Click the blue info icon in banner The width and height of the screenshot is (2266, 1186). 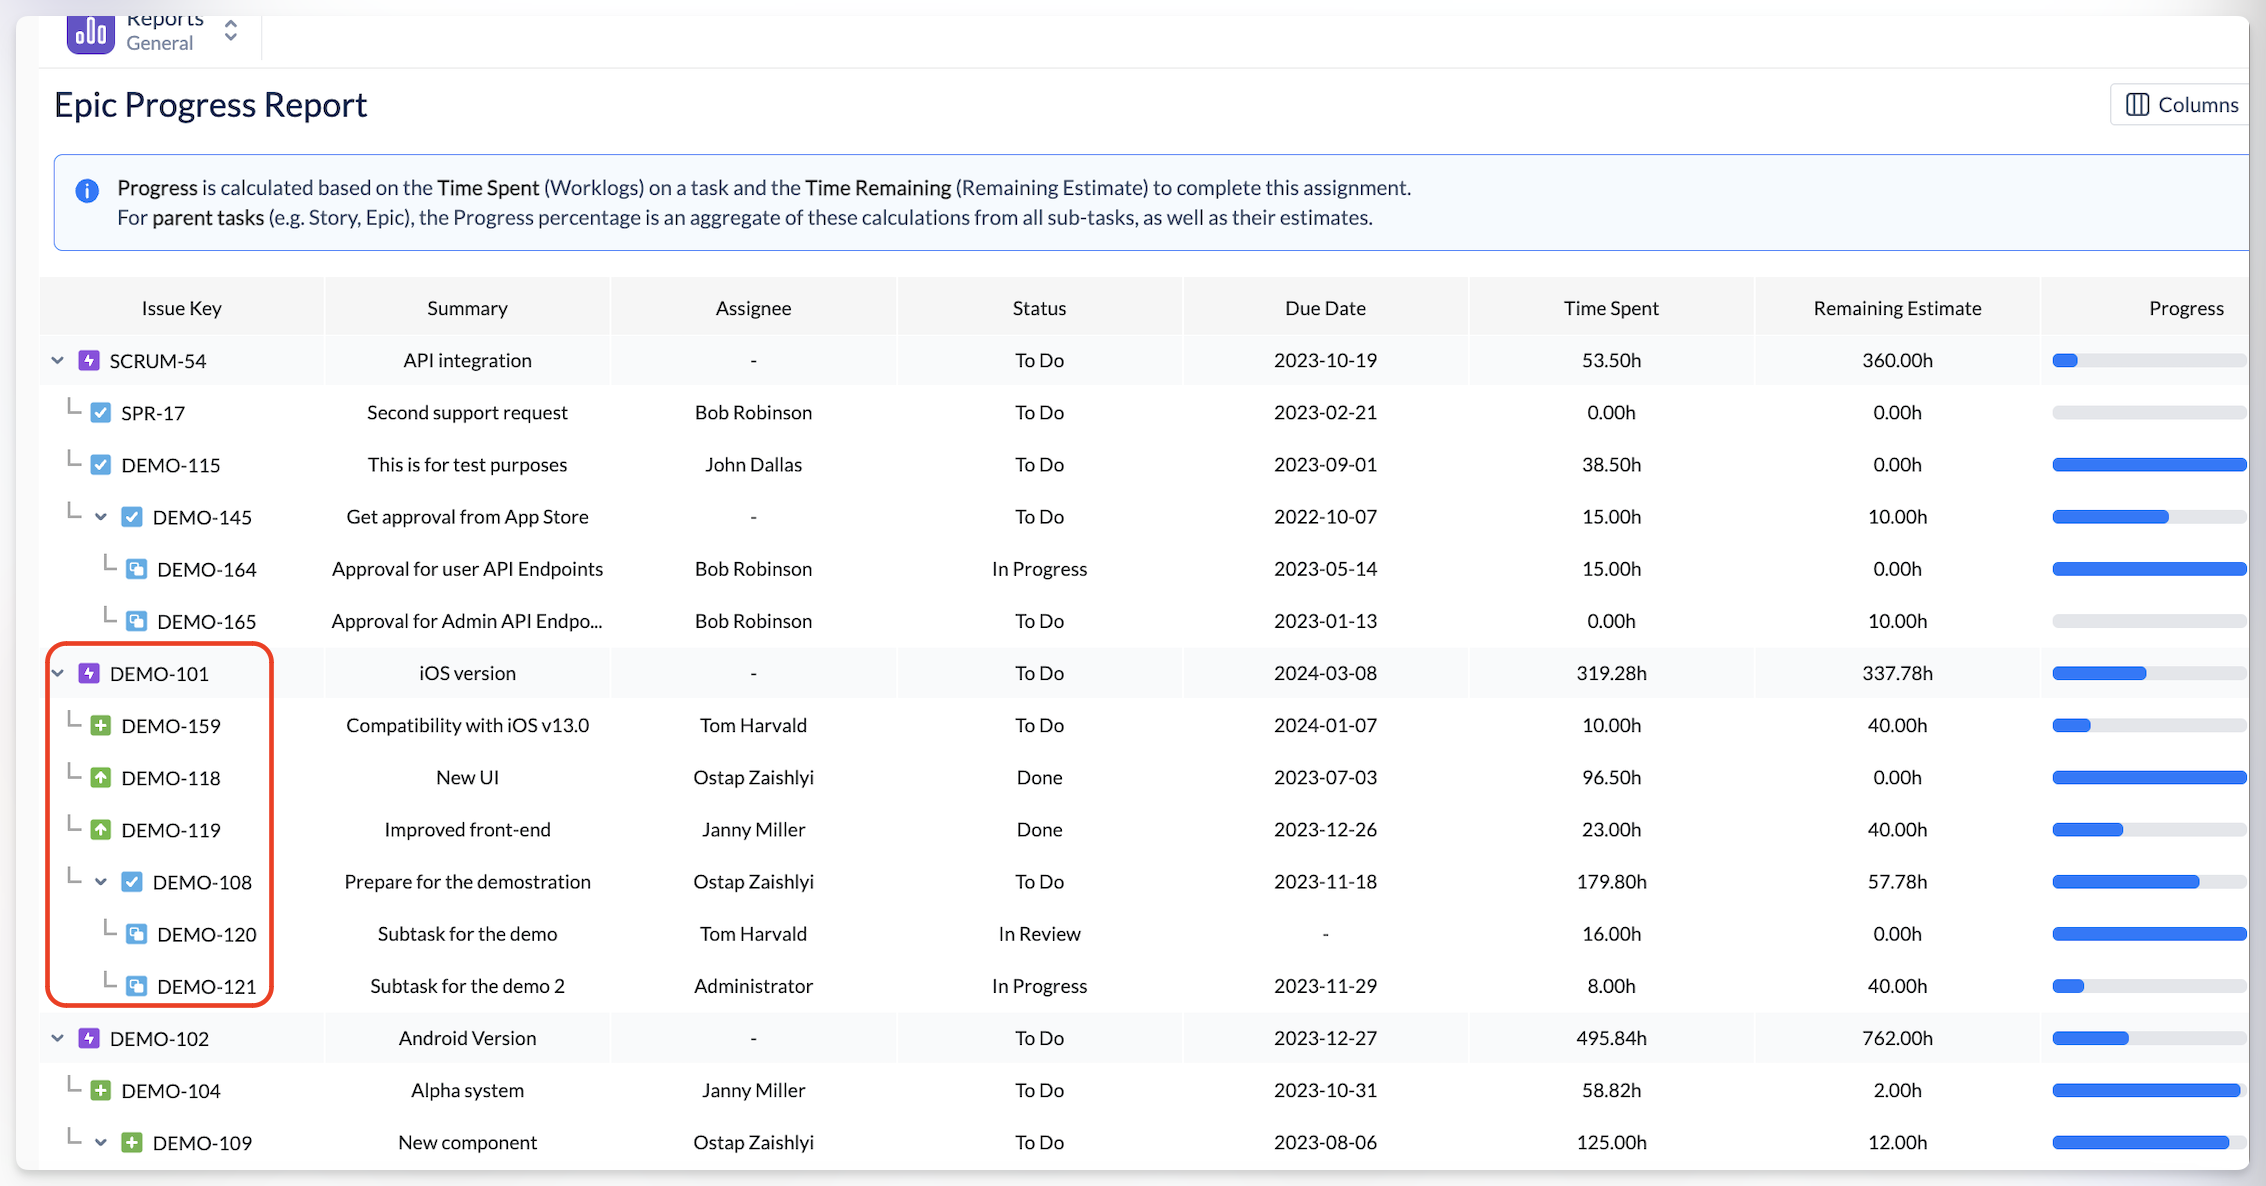(x=87, y=190)
